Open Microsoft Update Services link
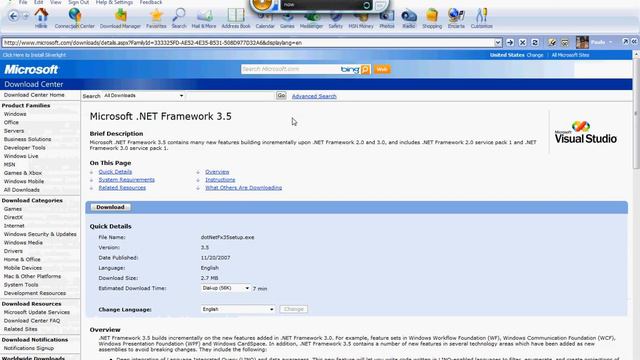 pos(37,312)
